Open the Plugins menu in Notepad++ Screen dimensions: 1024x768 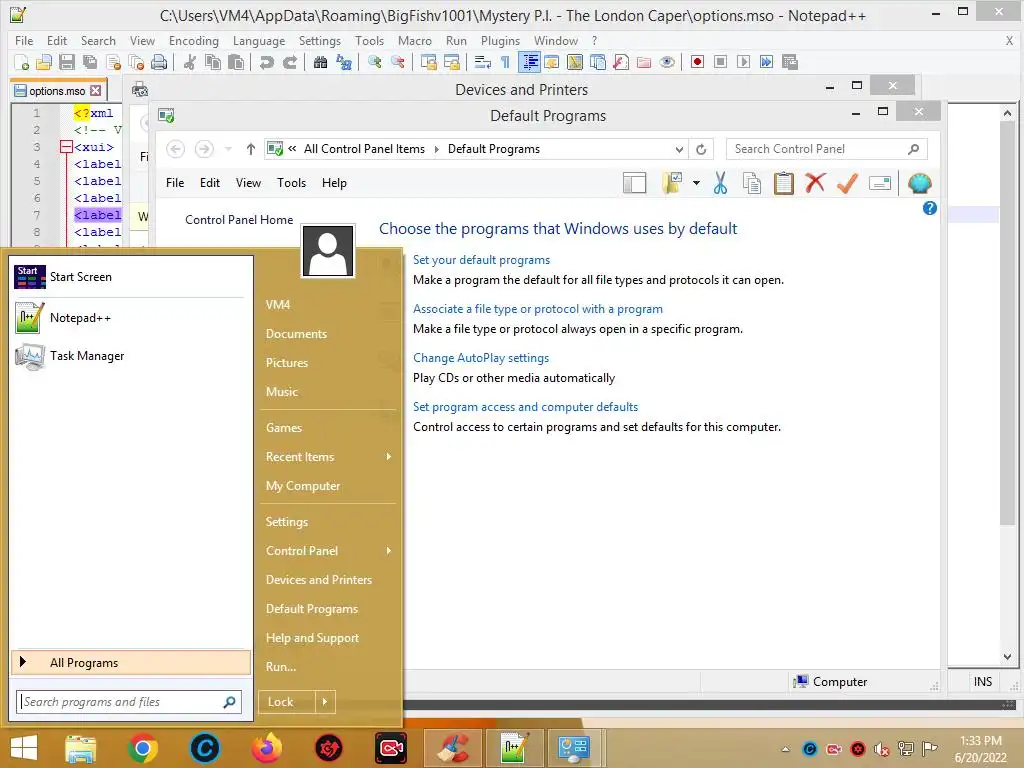[x=500, y=40]
